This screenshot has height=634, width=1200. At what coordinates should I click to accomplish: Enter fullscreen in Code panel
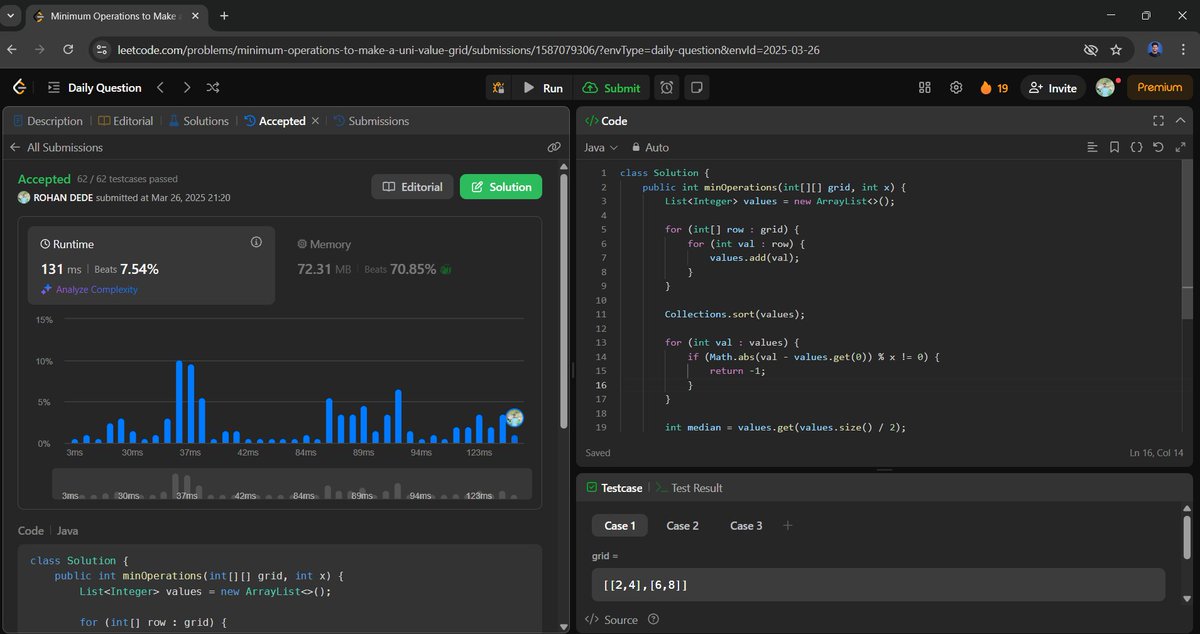pyautogui.click(x=1158, y=121)
